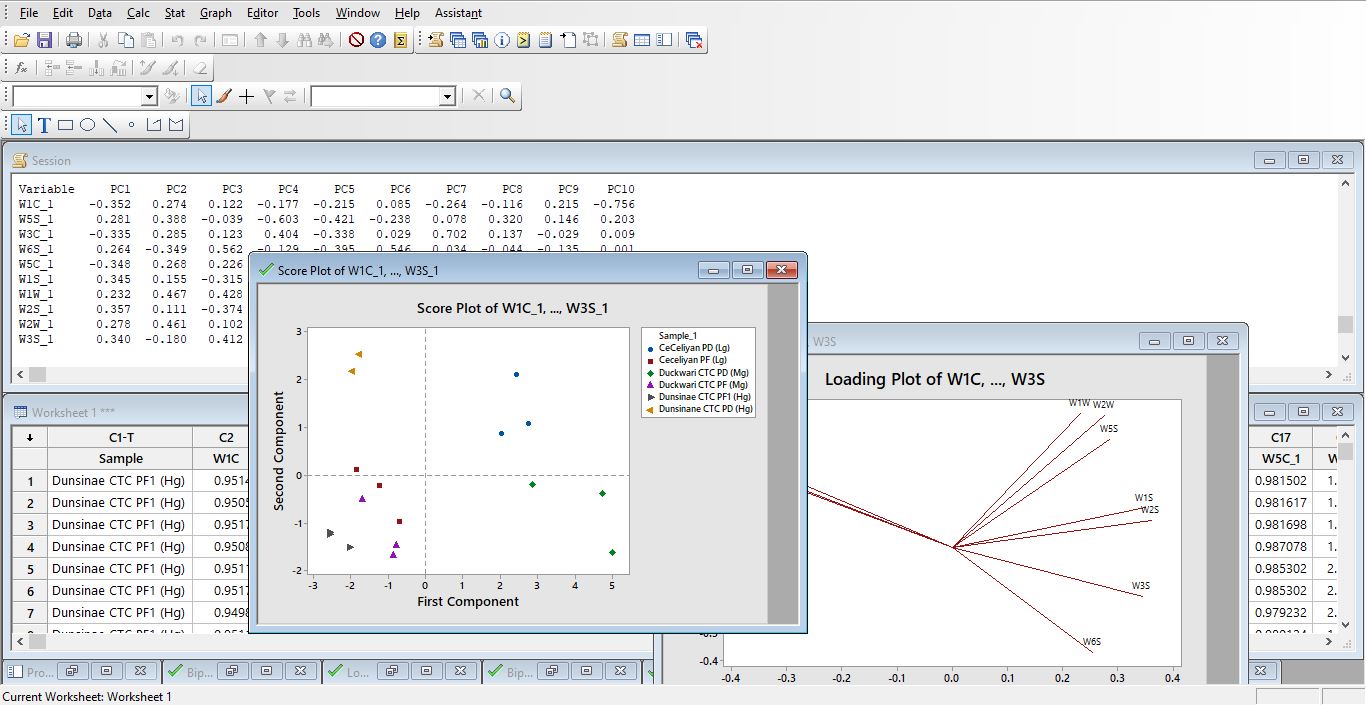Show the Graphs folder icon
This screenshot has height=705, width=1366.
[x=480, y=40]
